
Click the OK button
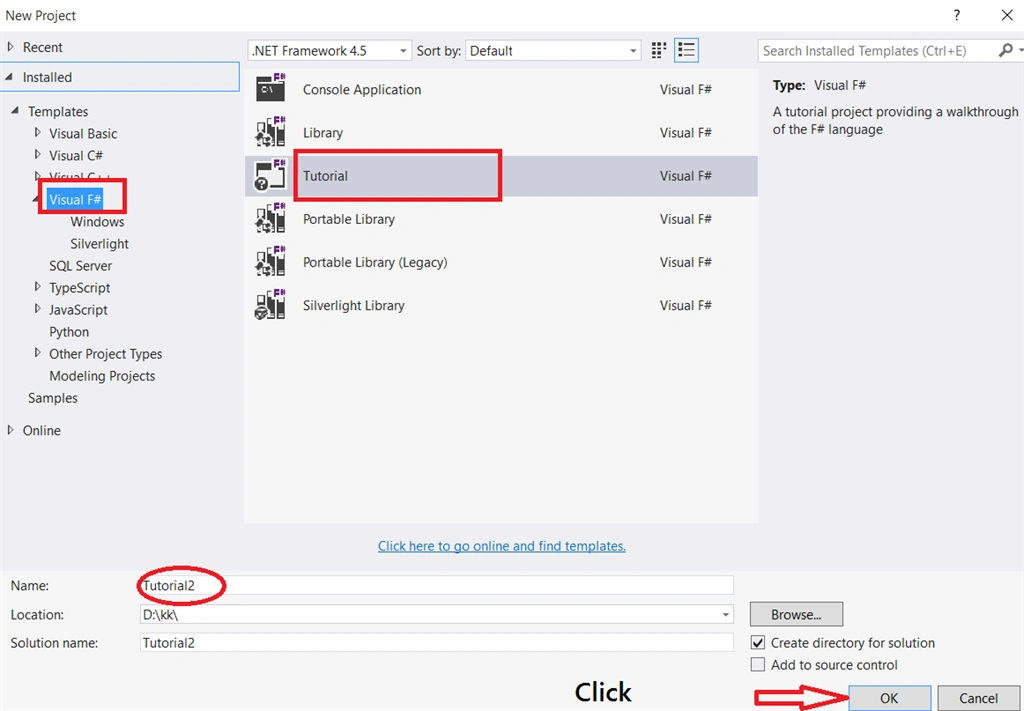tap(889, 698)
